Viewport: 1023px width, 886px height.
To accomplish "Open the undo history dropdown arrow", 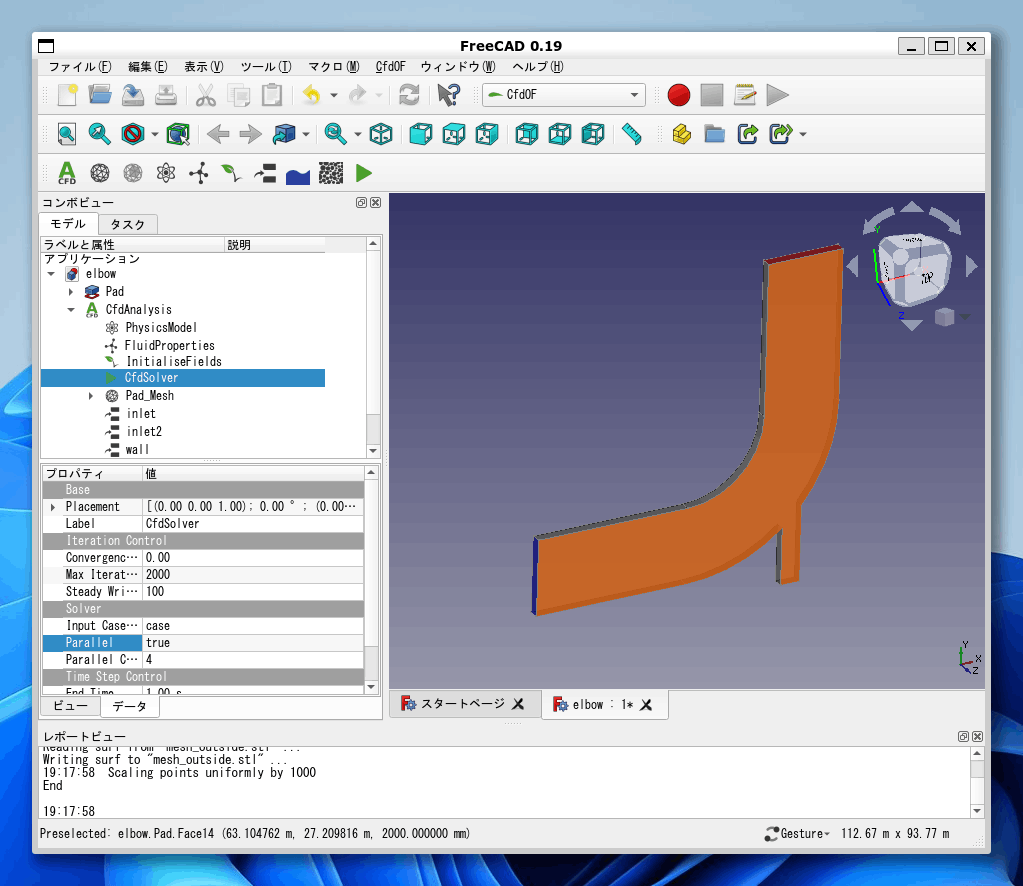I will click(334, 95).
